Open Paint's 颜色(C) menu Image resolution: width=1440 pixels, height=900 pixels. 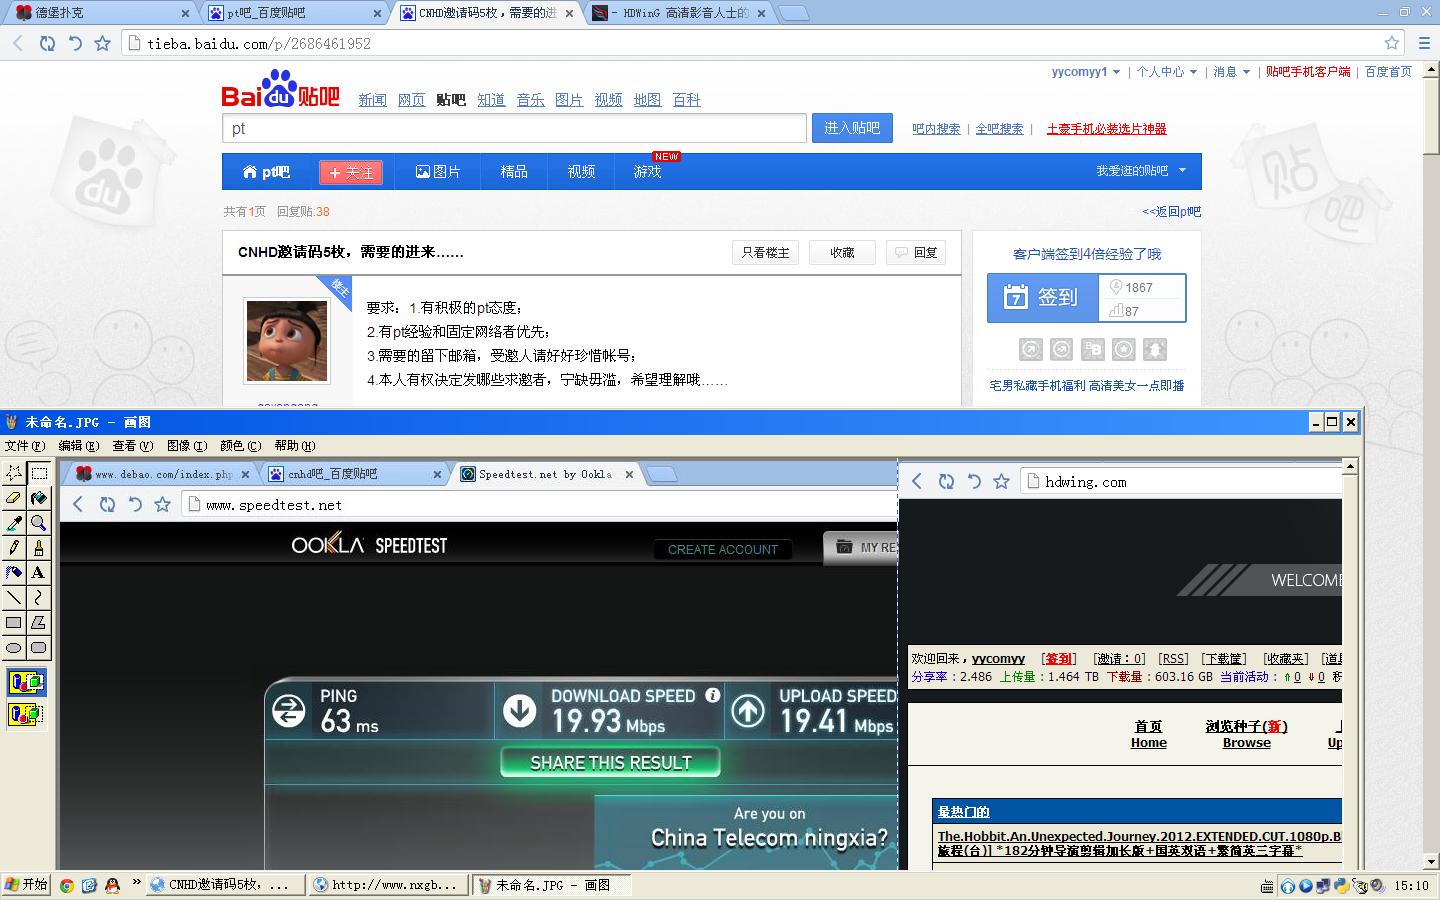pos(240,446)
